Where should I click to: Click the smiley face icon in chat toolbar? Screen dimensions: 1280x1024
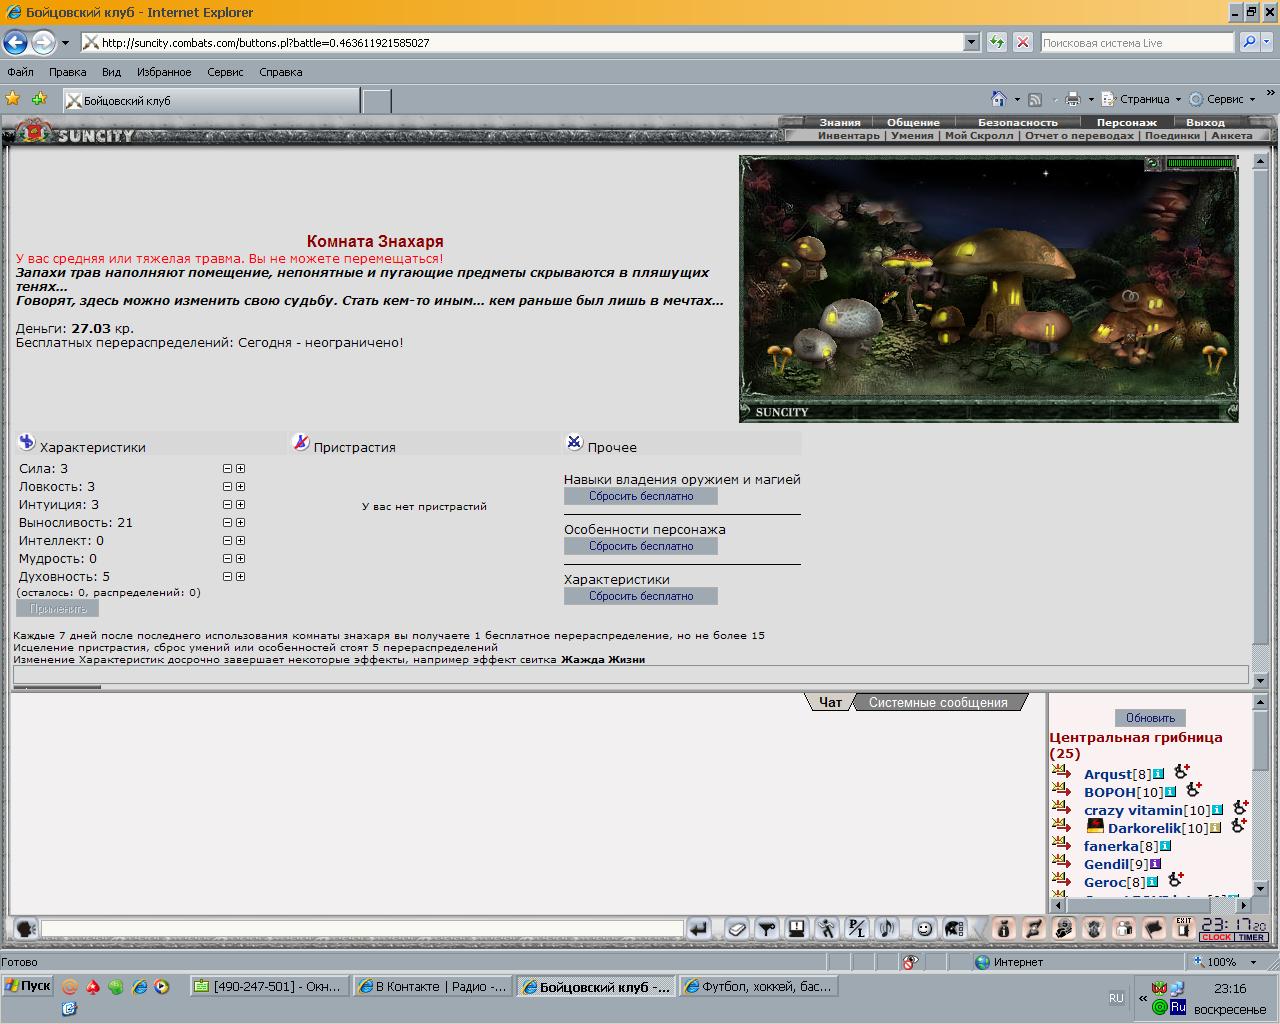(x=925, y=929)
